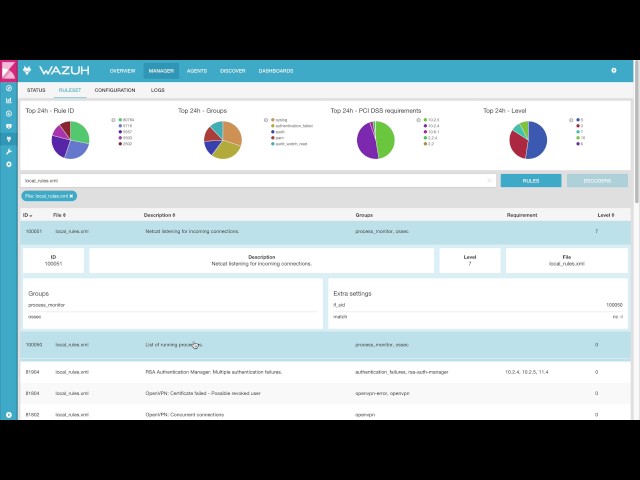Viewport: 640px width, 480px height.
Task: Click the orange slice of Groups pie
Action: tap(233, 133)
